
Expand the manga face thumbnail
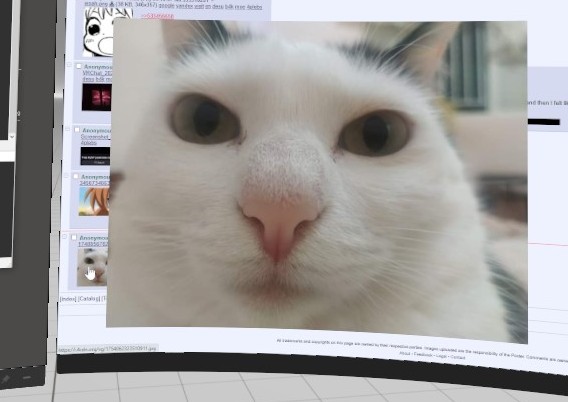point(98,32)
